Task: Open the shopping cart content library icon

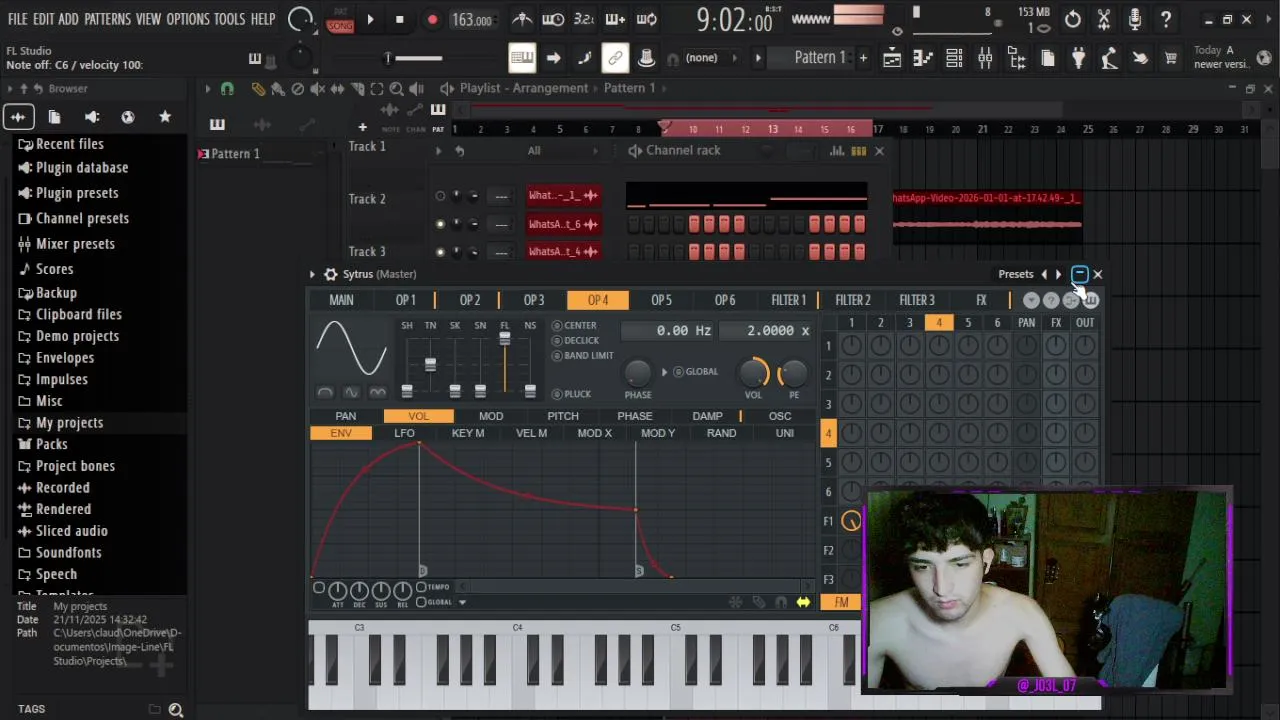Action: coord(1171,59)
